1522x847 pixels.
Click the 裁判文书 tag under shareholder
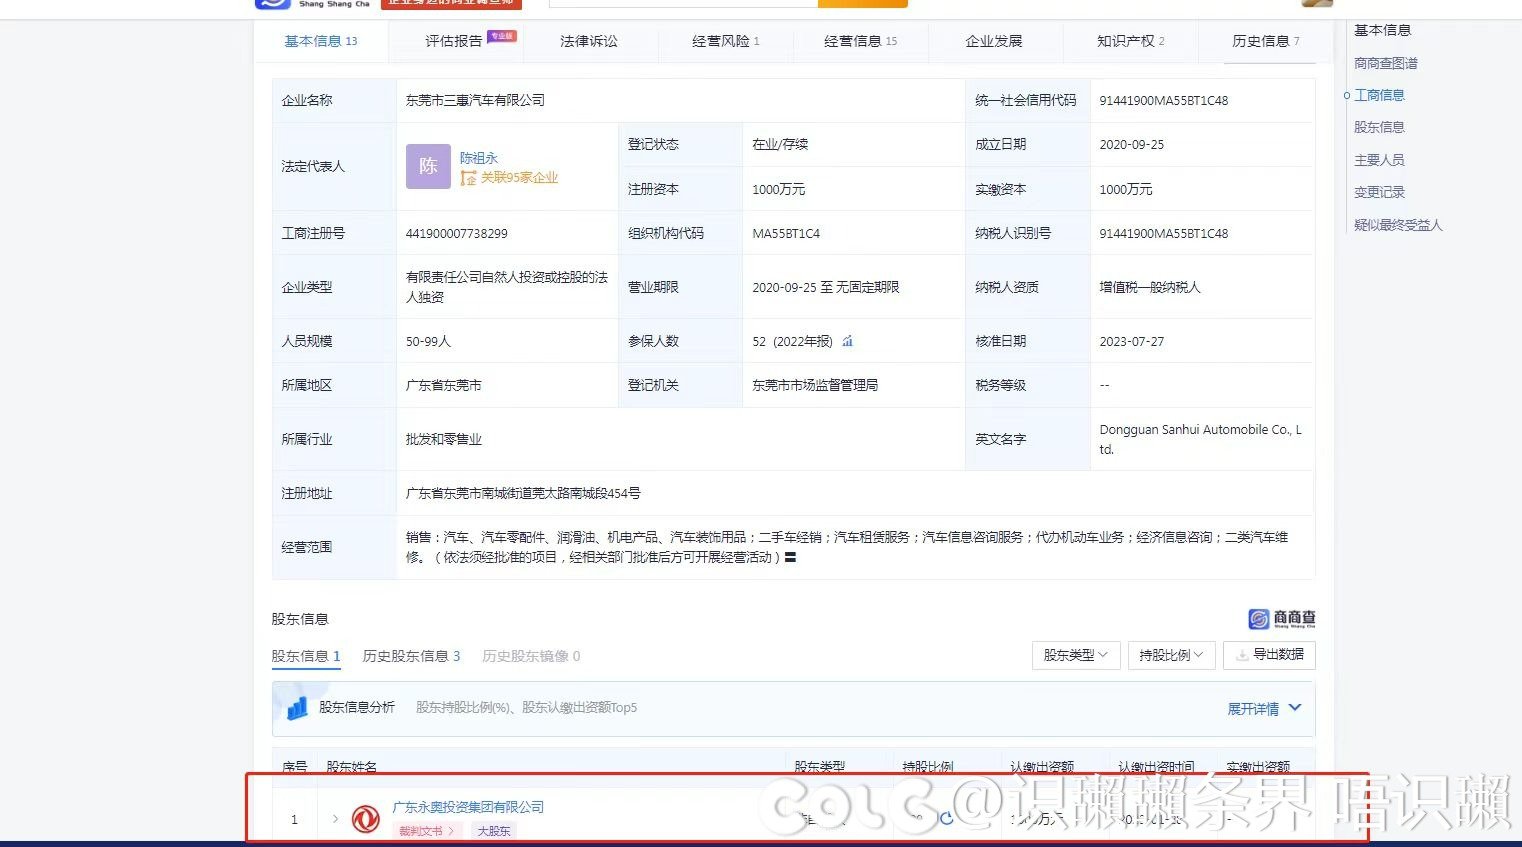pos(425,831)
